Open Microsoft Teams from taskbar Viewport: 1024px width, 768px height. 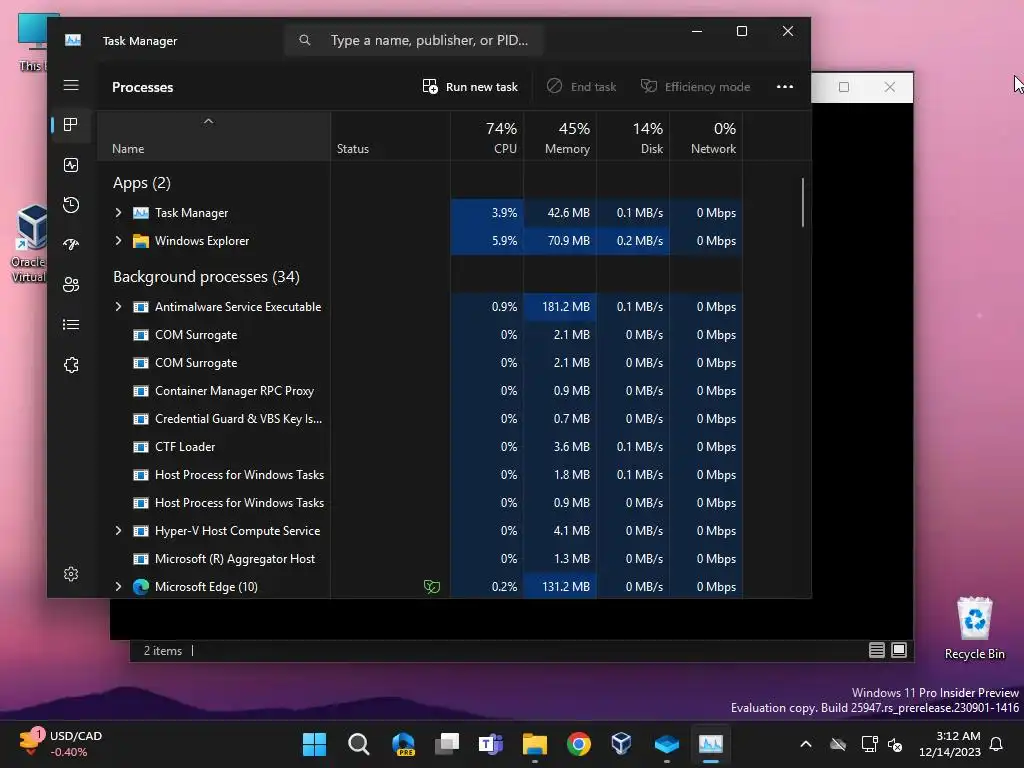(490, 744)
